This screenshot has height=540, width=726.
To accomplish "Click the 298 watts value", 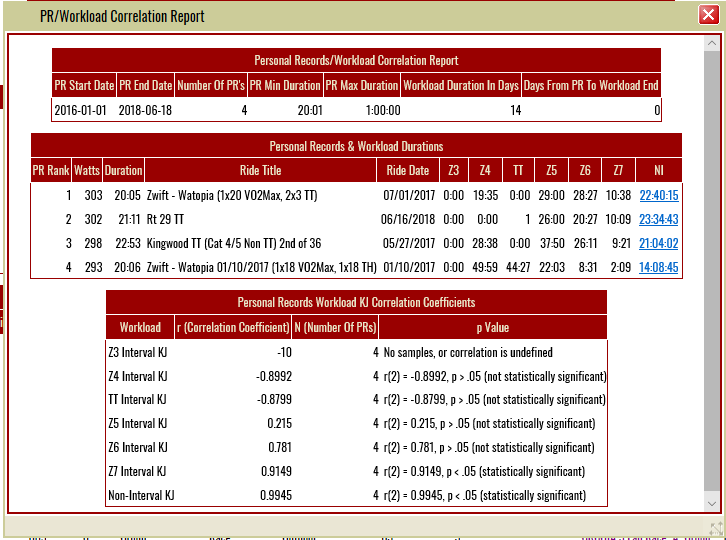I will (x=93, y=243).
